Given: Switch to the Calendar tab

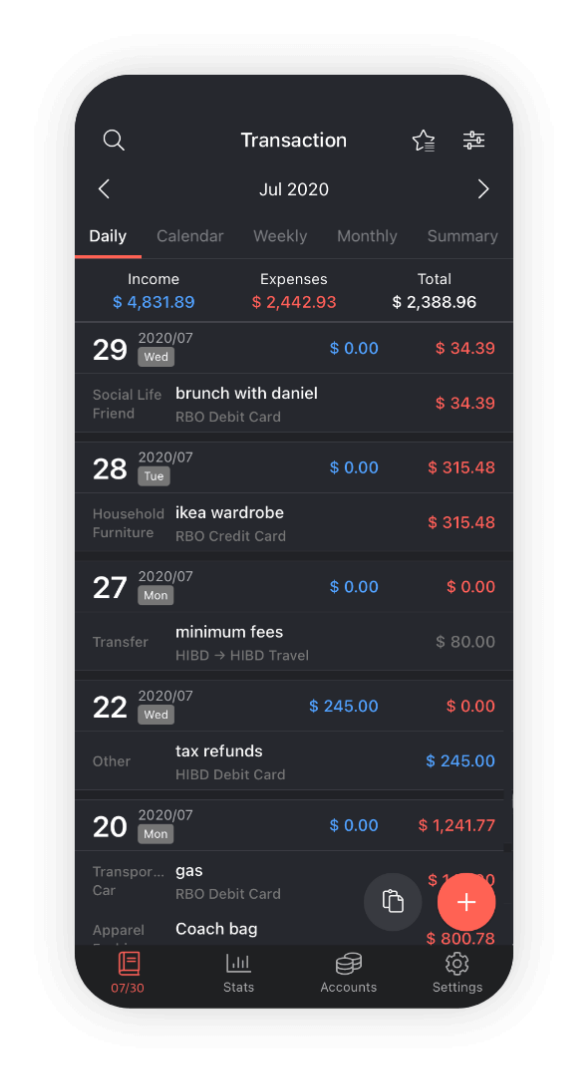Looking at the screenshot, I should point(190,236).
